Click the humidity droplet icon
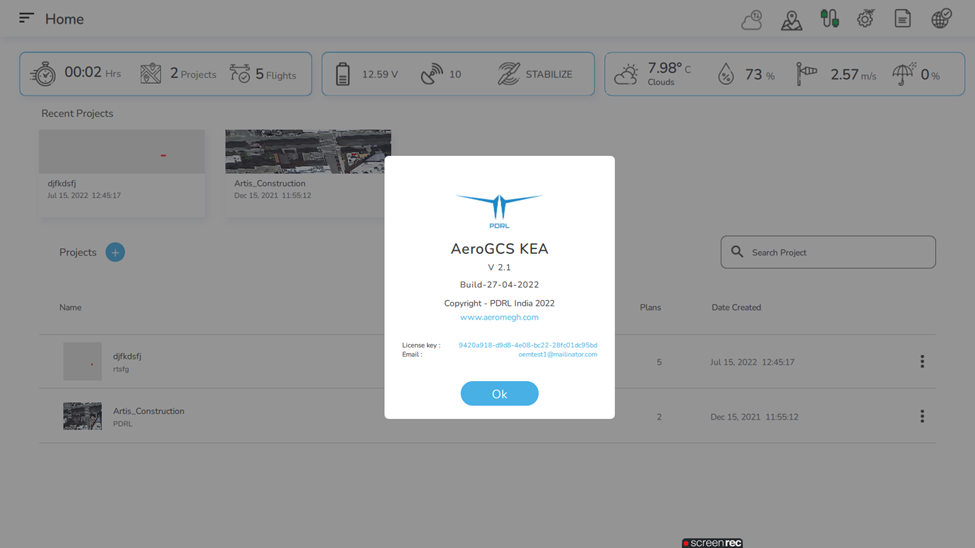 [726, 74]
